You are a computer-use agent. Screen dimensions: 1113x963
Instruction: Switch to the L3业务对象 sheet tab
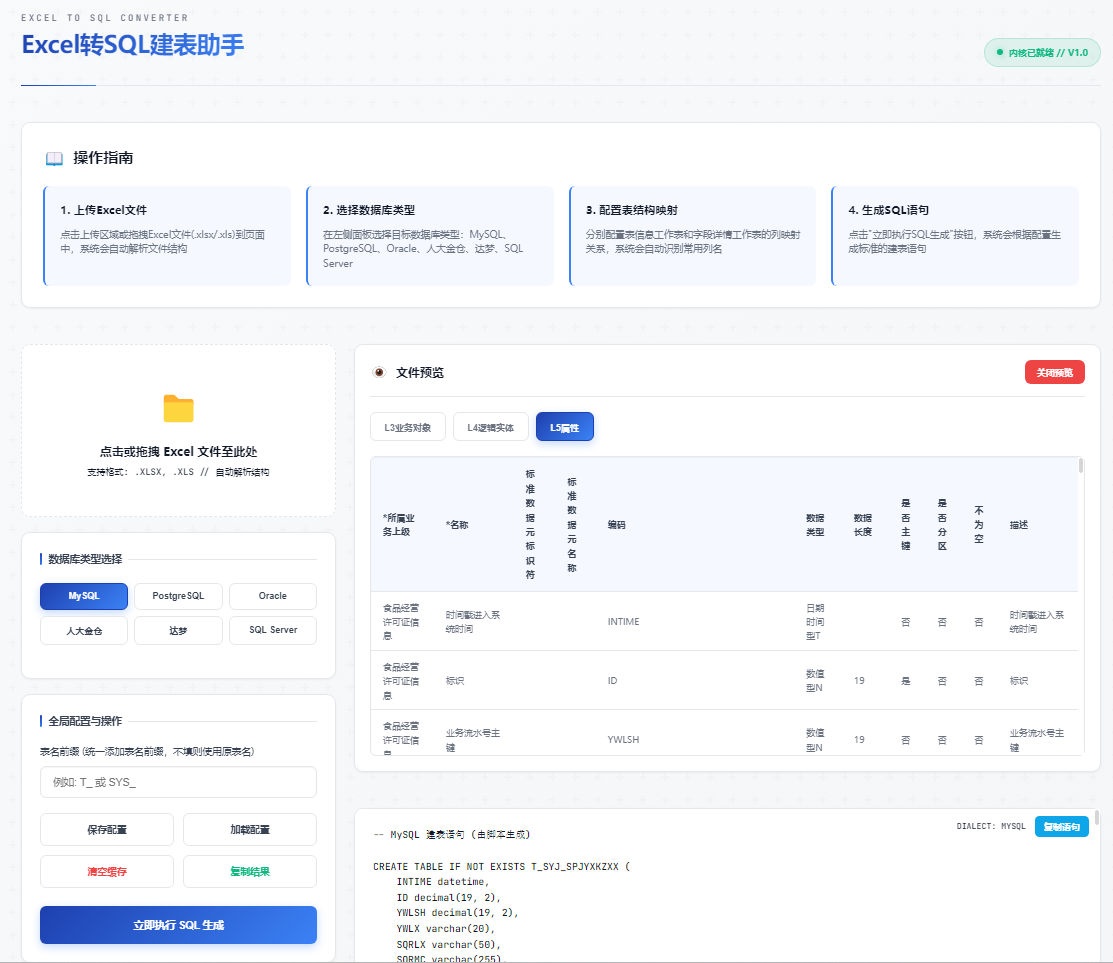coord(407,427)
